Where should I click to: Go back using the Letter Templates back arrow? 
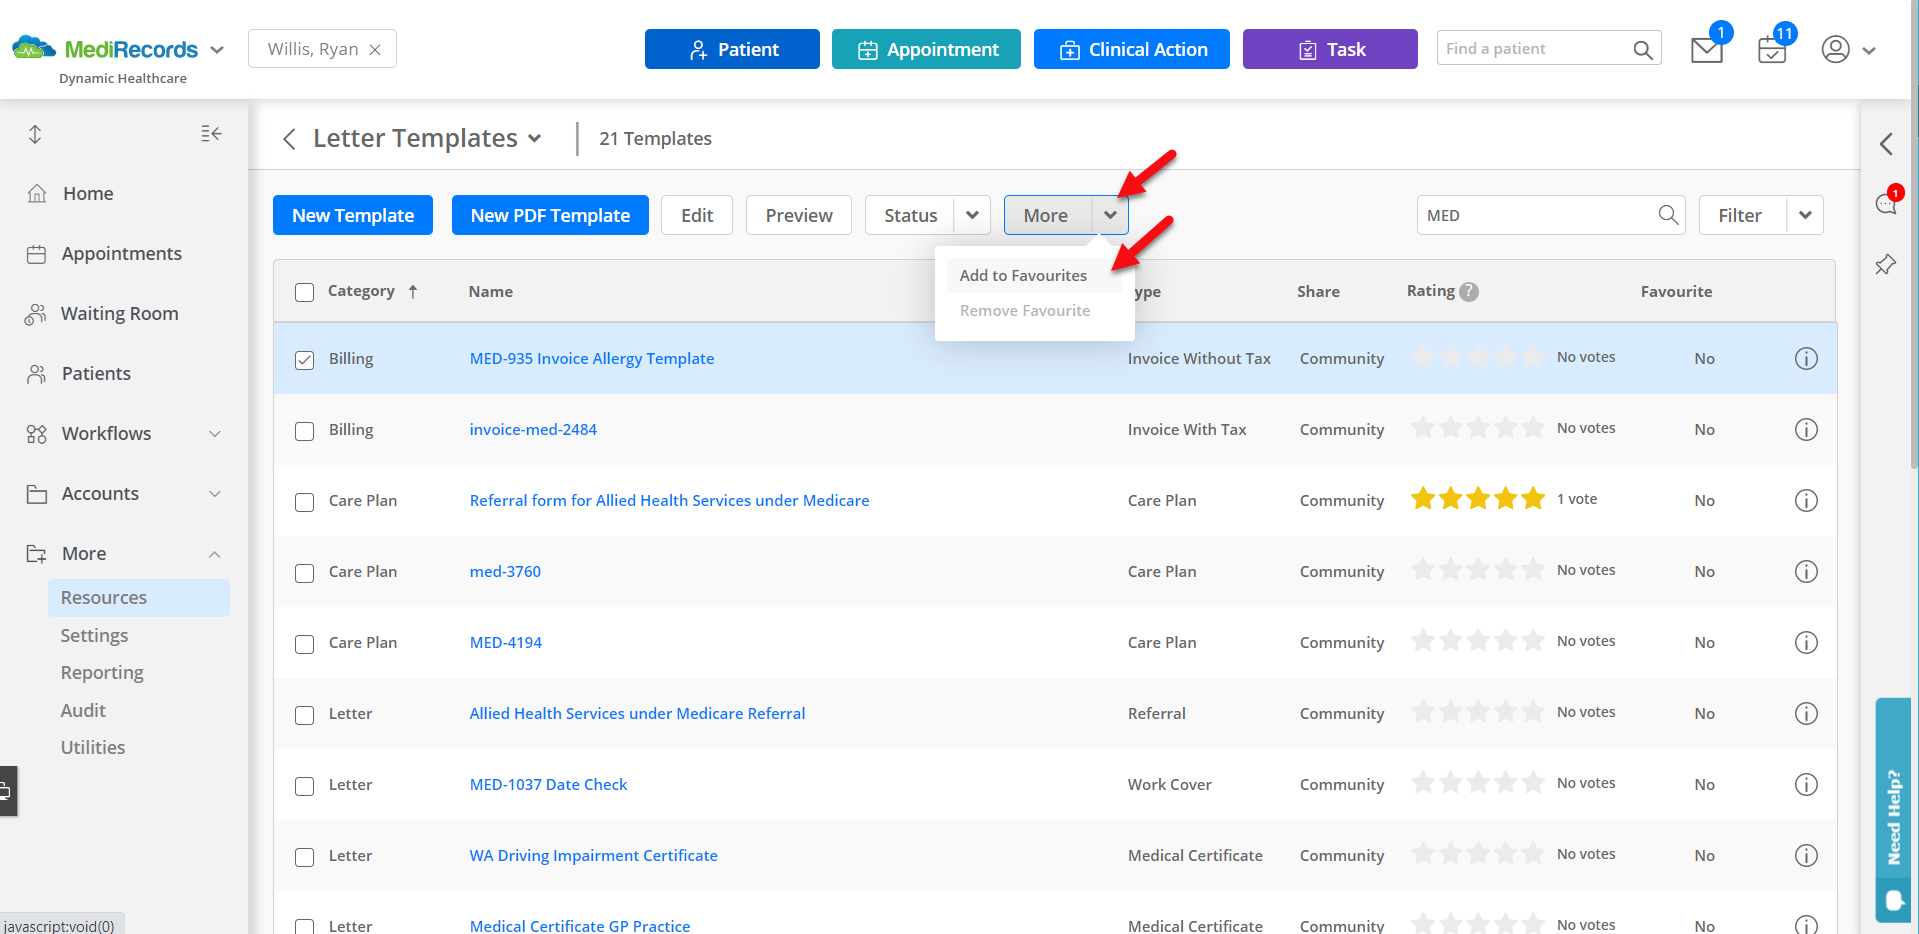[x=289, y=138]
